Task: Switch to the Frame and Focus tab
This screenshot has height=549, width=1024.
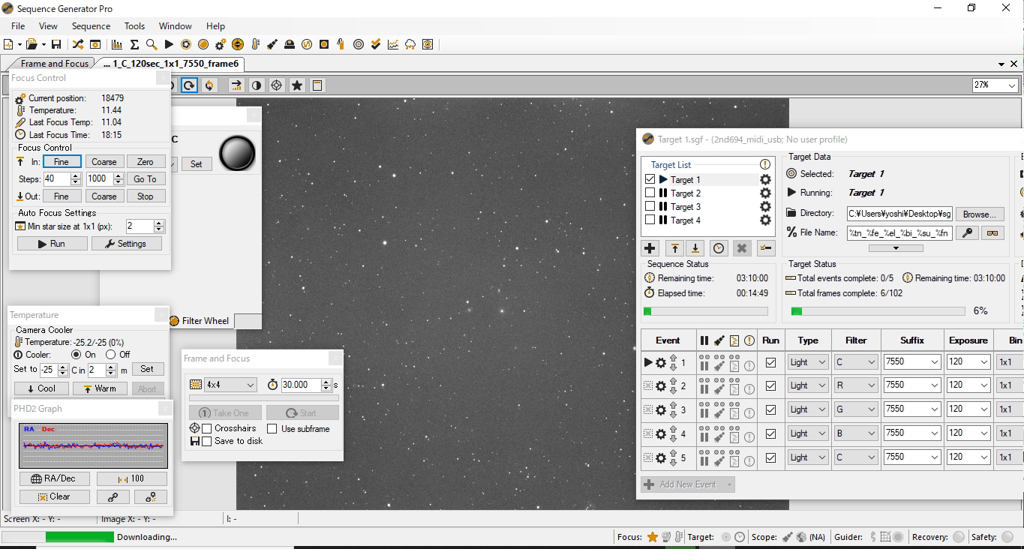Action: [x=54, y=63]
